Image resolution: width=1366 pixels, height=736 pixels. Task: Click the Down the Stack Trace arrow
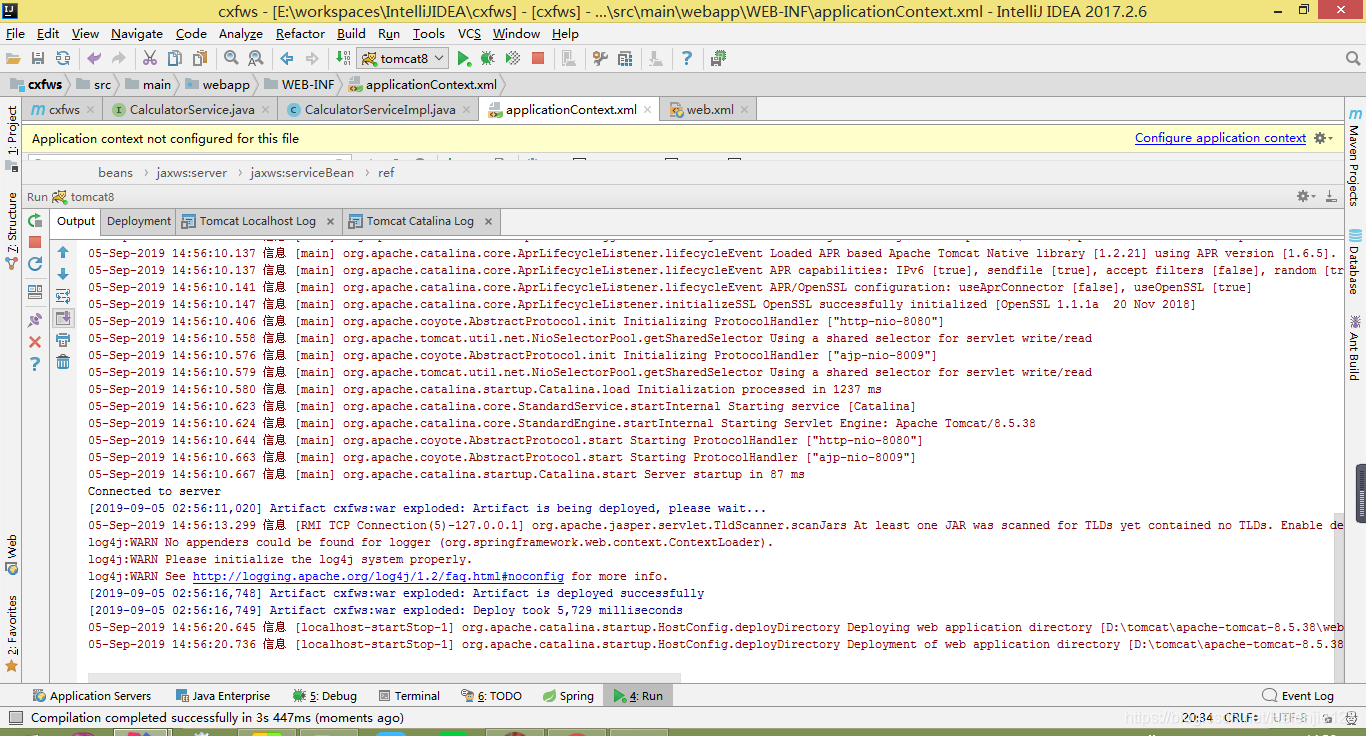coord(63,274)
